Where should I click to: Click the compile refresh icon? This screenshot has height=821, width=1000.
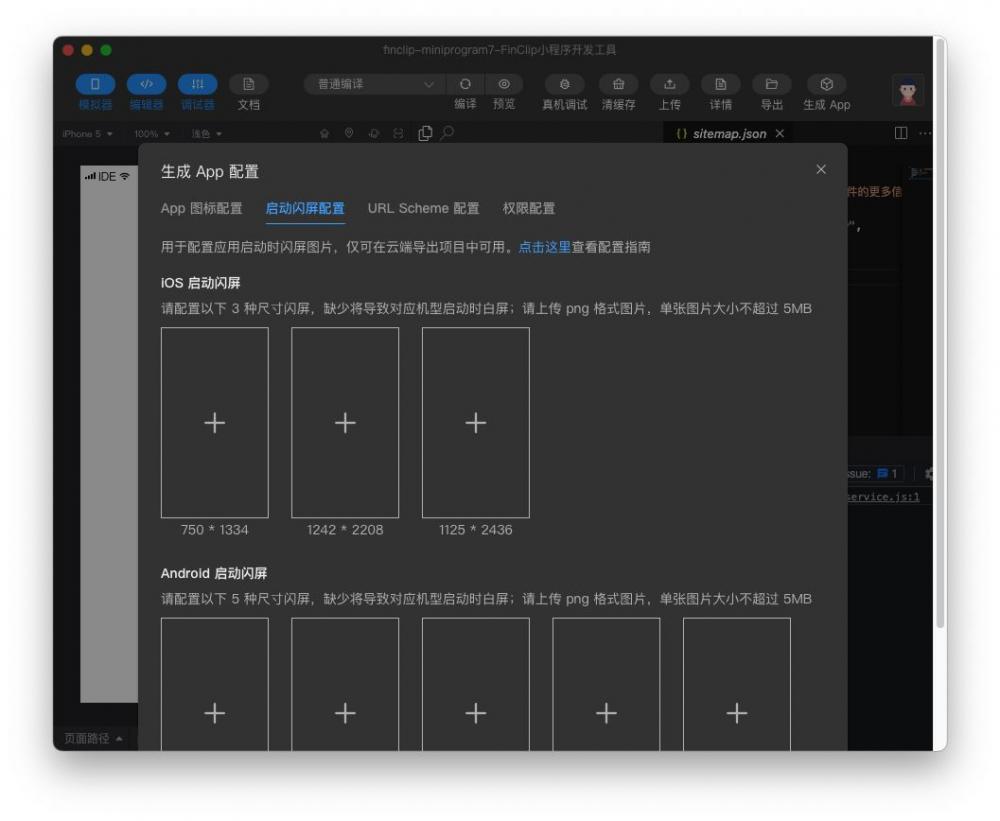[x=465, y=84]
